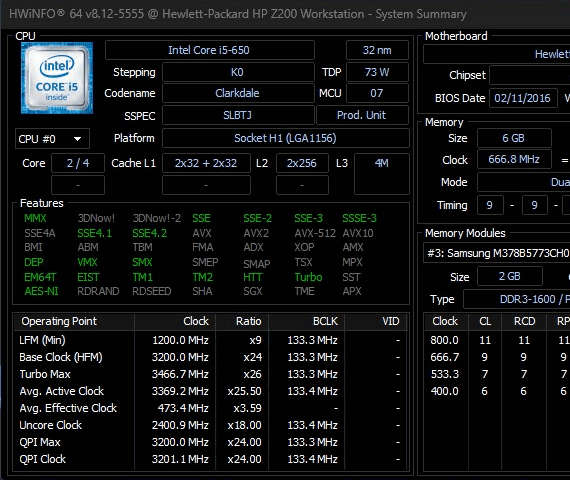
Task: Click the Operating Point column header
Action: pyautogui.click(x=74, y=321)
